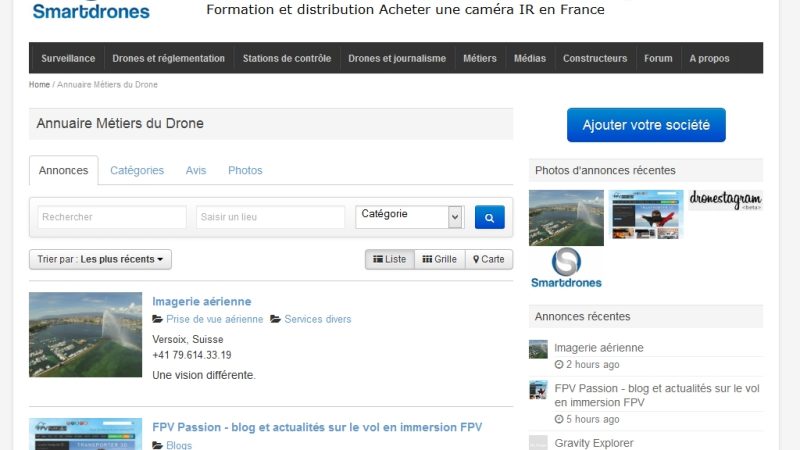
Task: Switch to Grille view
Action: [439, 259]
